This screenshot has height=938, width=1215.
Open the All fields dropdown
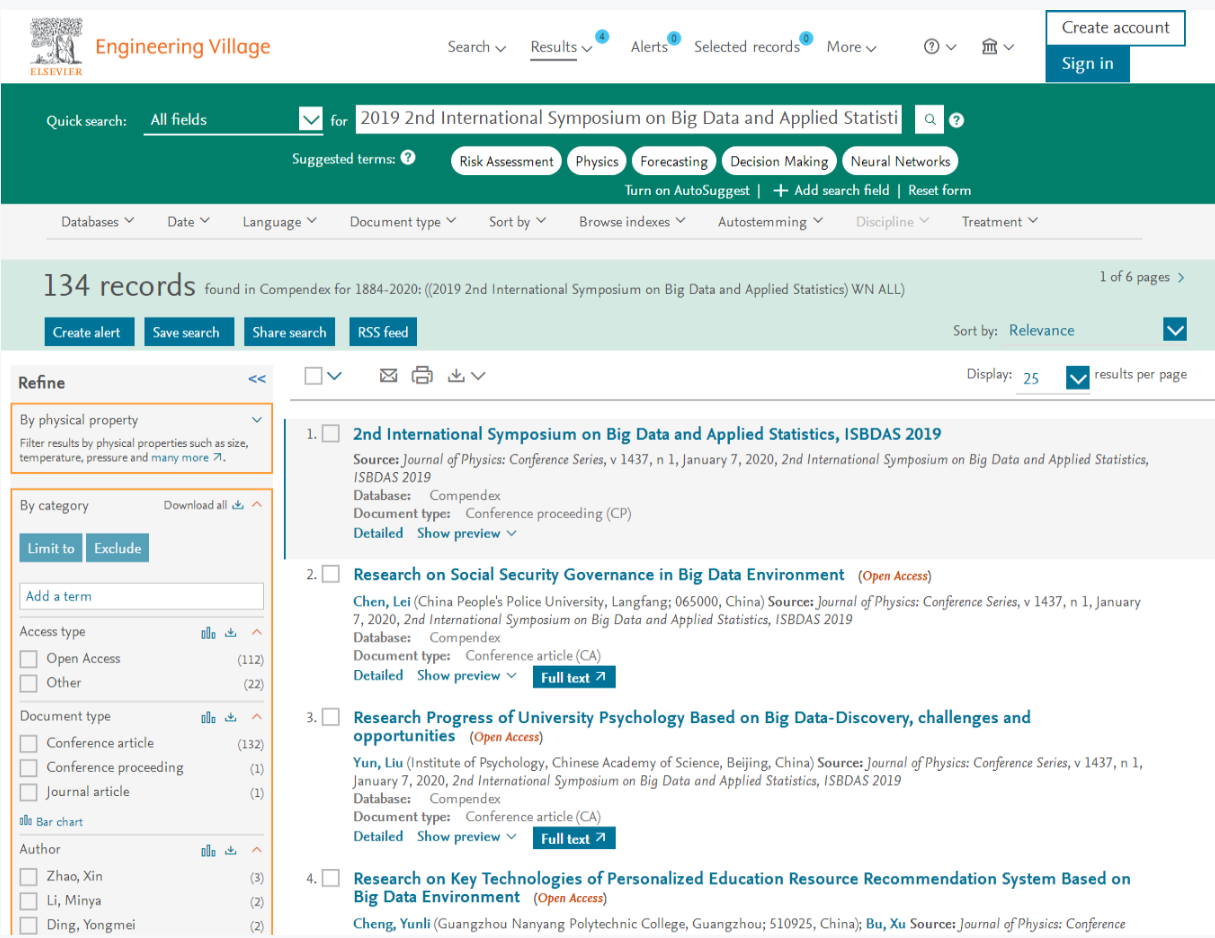pyautogui.click(x=233, y=120)
